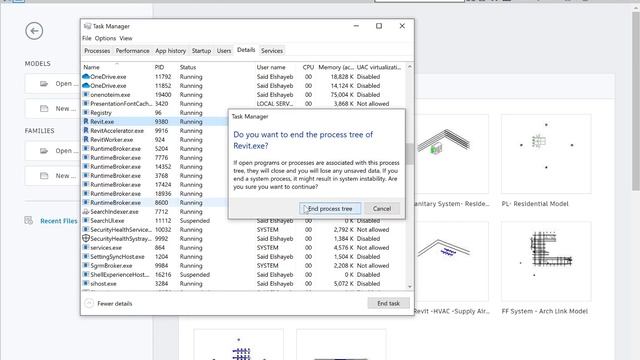Switch to the Performance tab
The width and height of the screenshot is (640, 360).
133,51
